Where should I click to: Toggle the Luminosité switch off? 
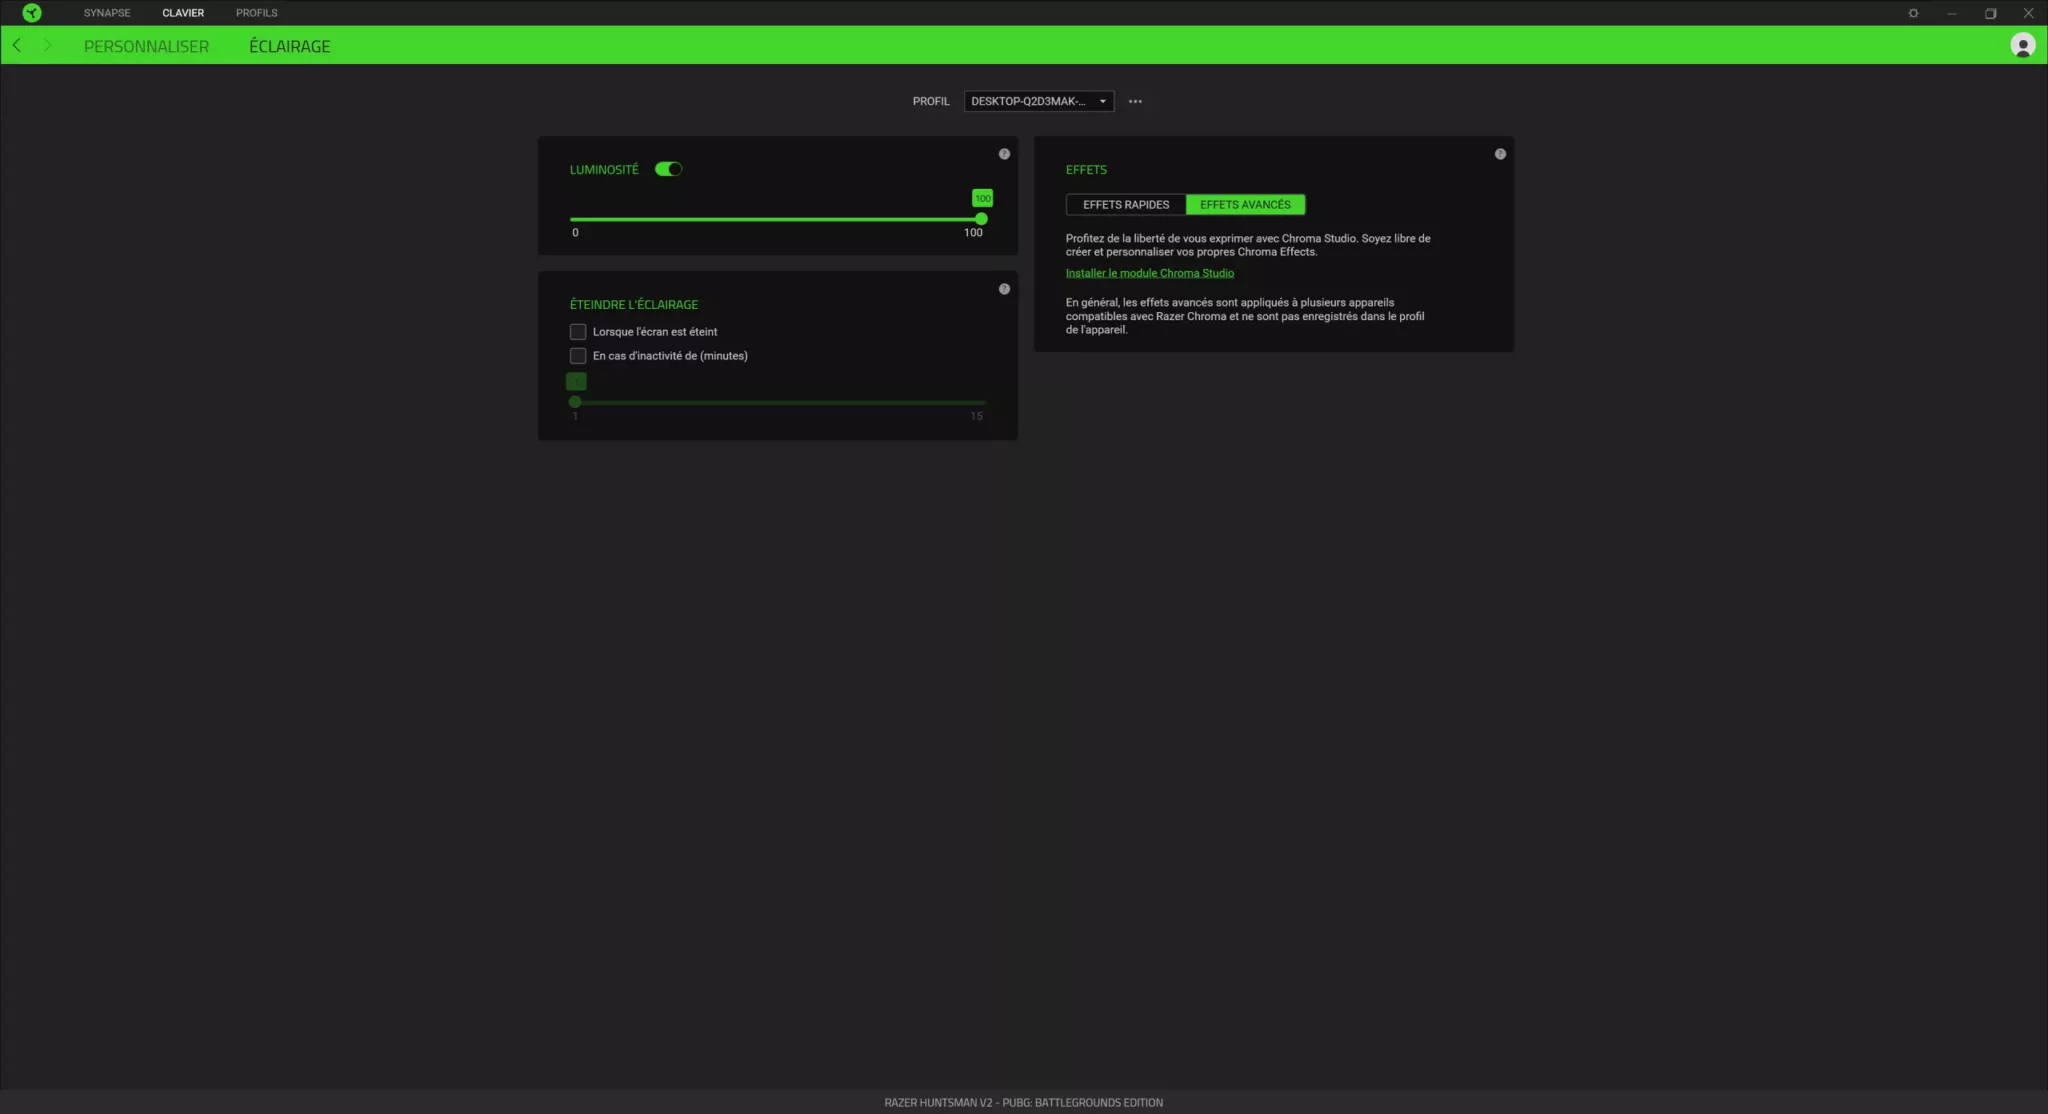[667, 168]
